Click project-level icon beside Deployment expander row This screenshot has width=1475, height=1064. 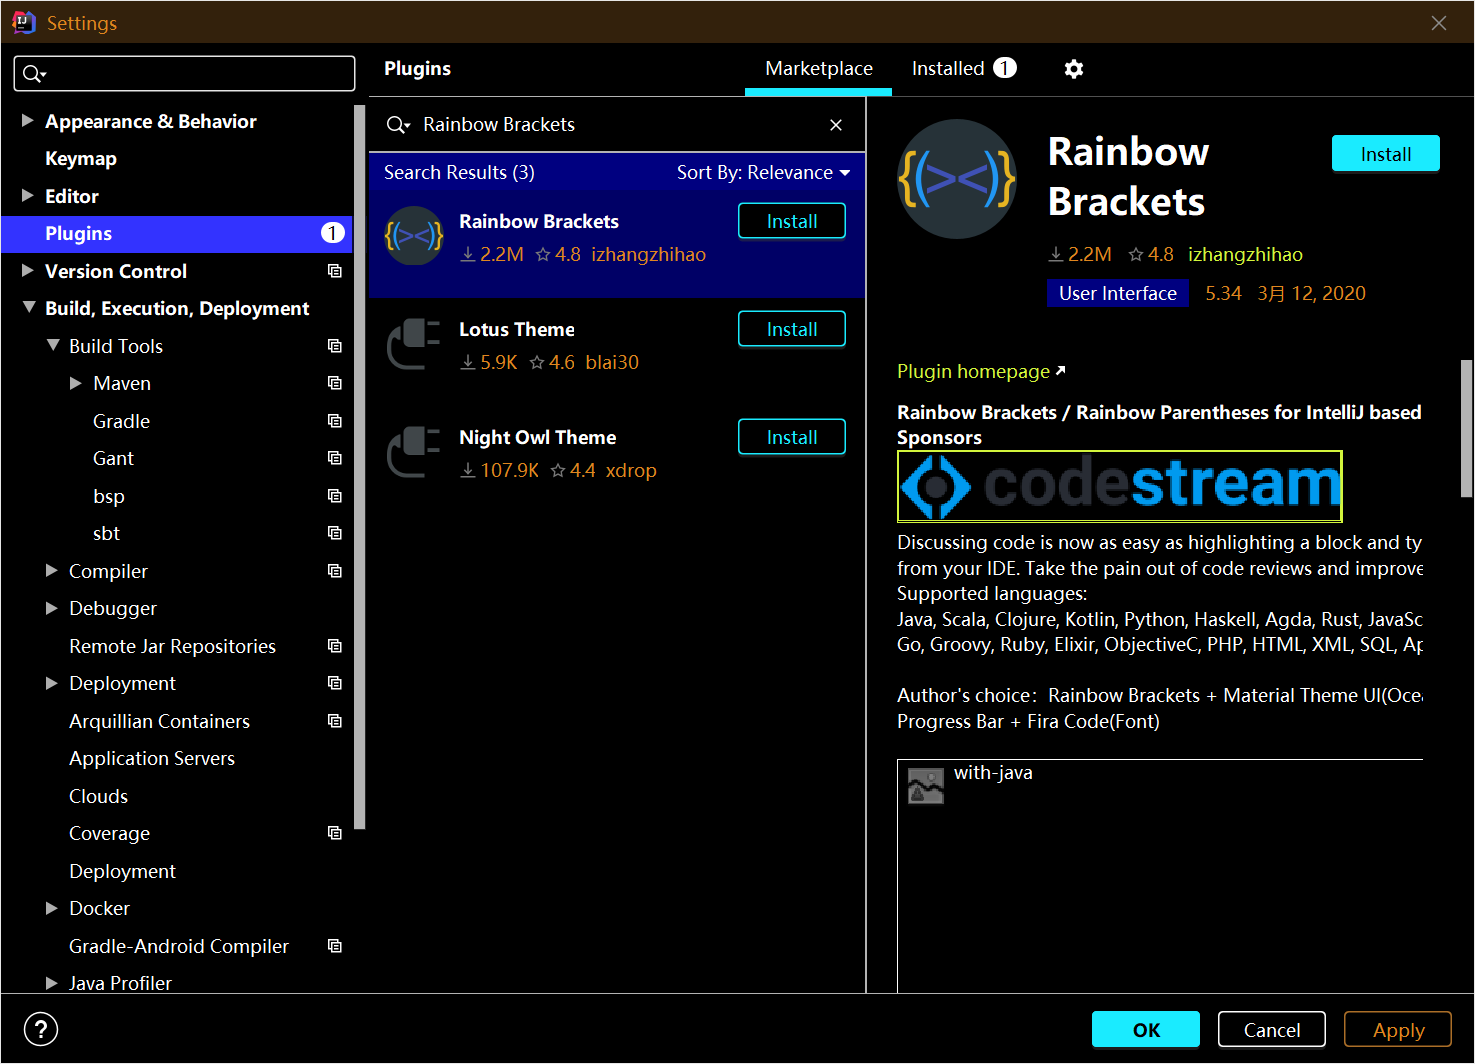(335, 683)
